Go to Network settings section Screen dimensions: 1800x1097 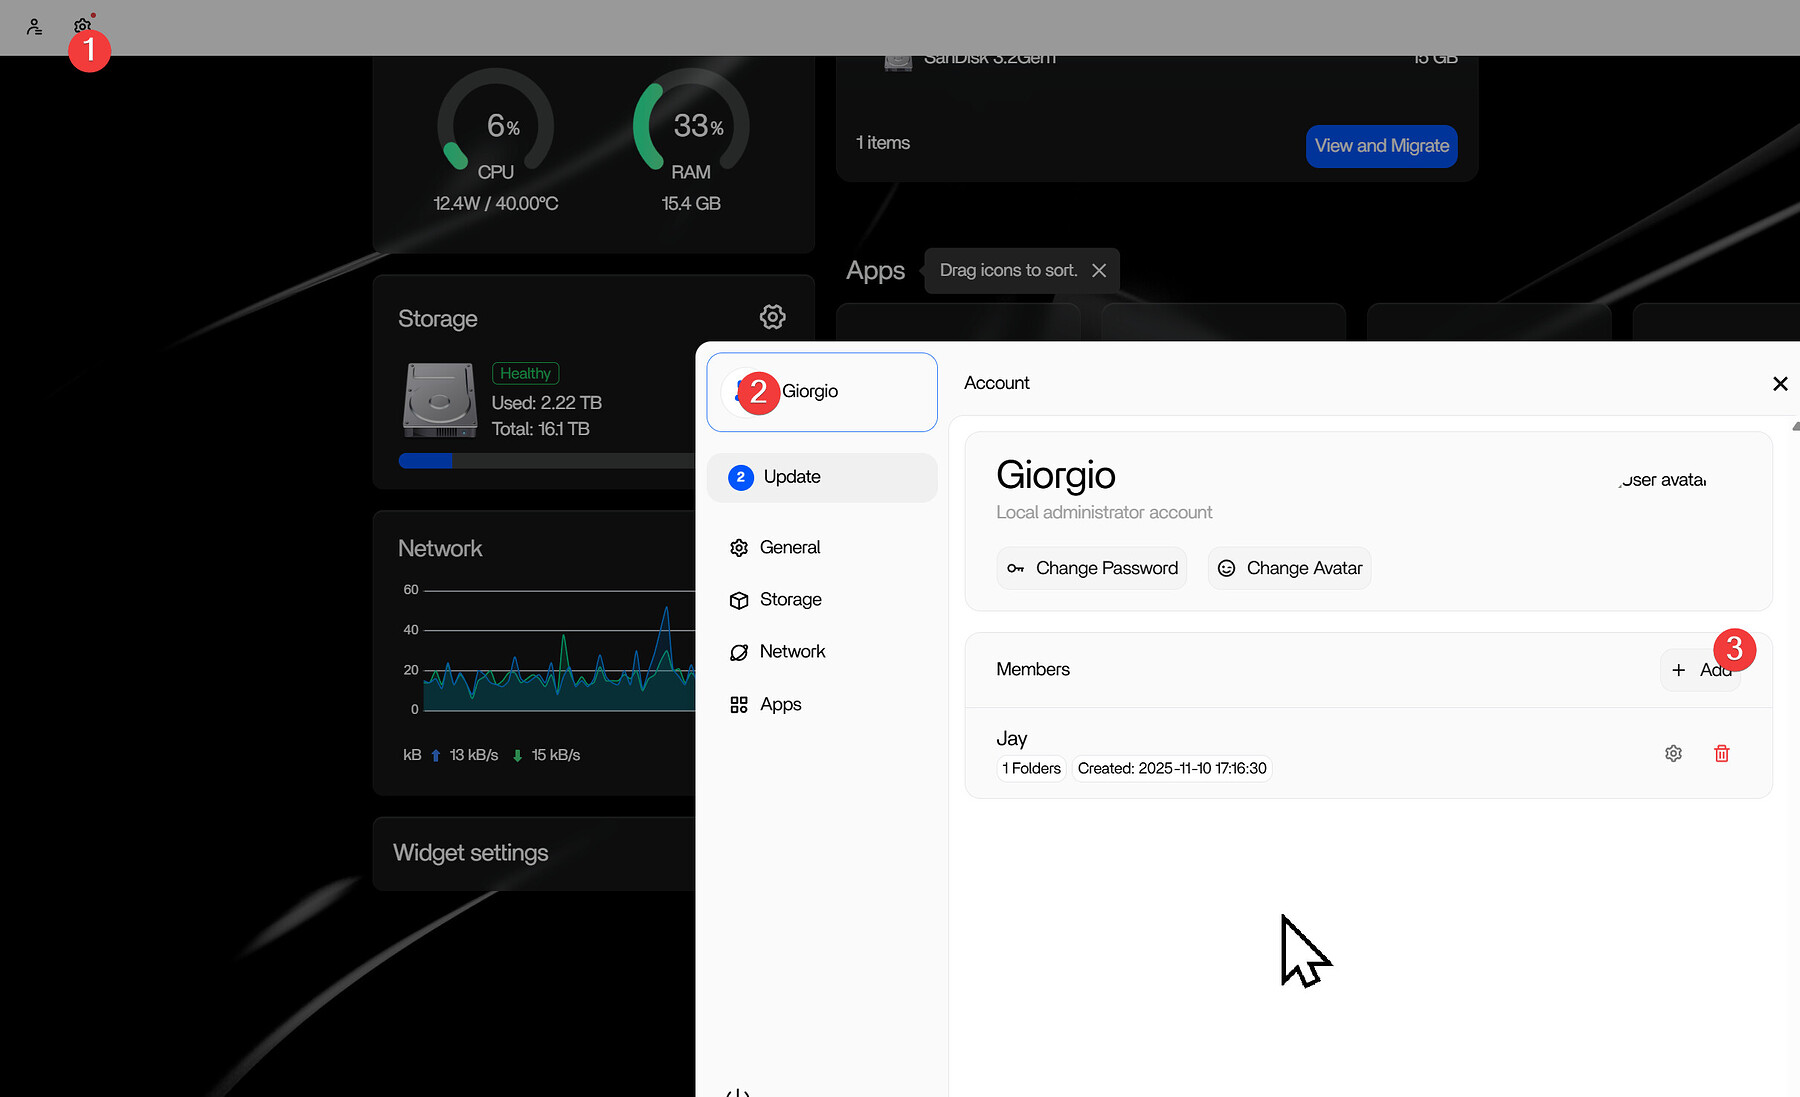click(792, 651)
